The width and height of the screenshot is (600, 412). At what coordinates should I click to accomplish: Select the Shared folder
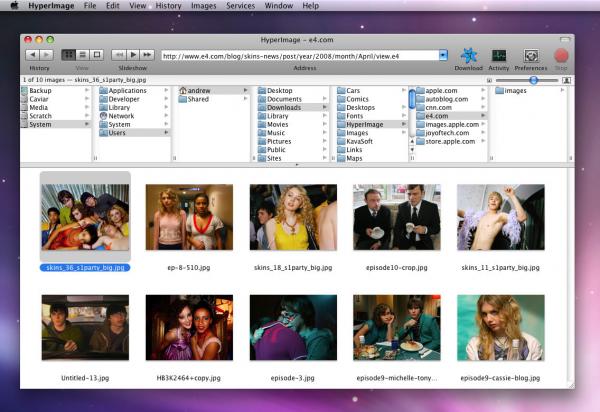pos(213,99)
